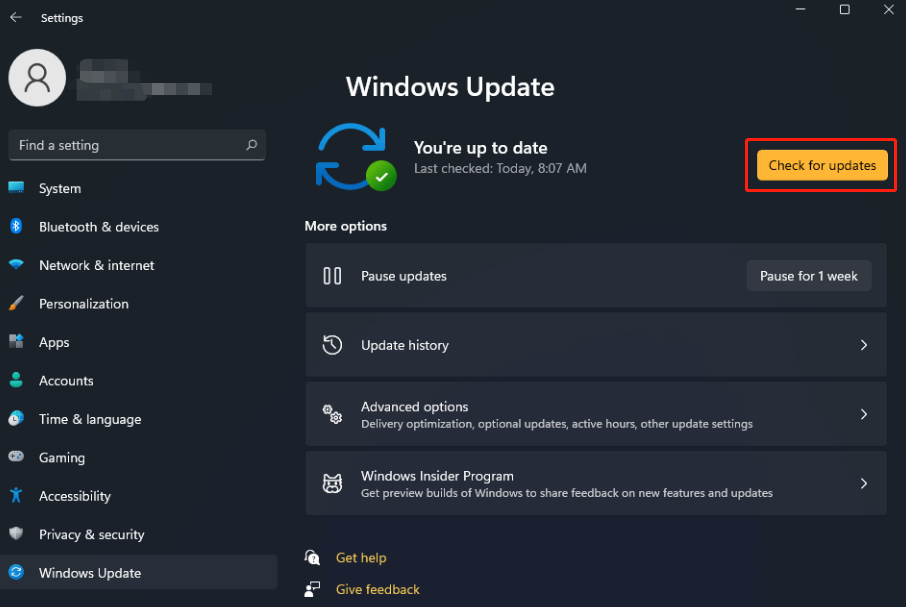The height and width of the screenshot is (607, 906).
Task: Click the Find a setting search box
Action: point(137,145)
